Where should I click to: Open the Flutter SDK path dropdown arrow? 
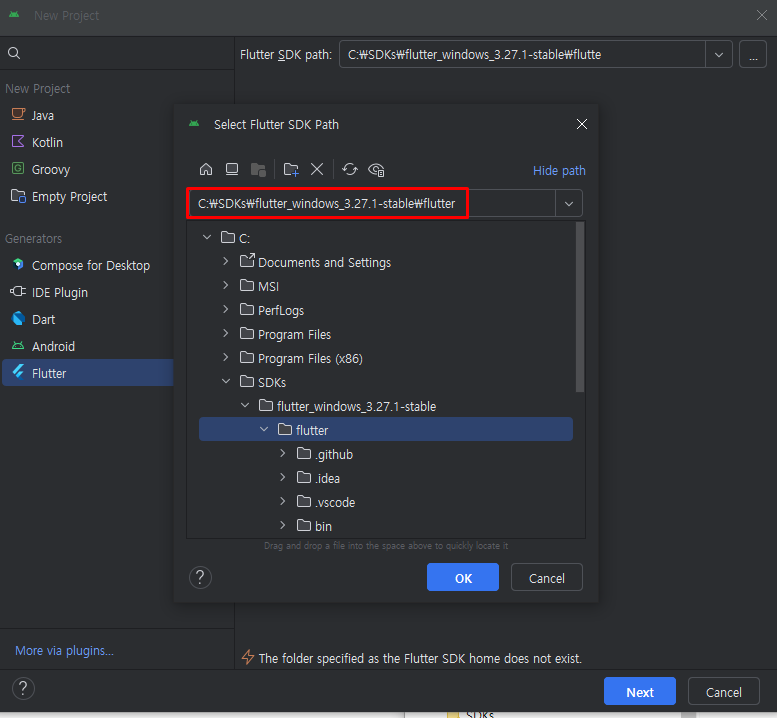(719, 55)
